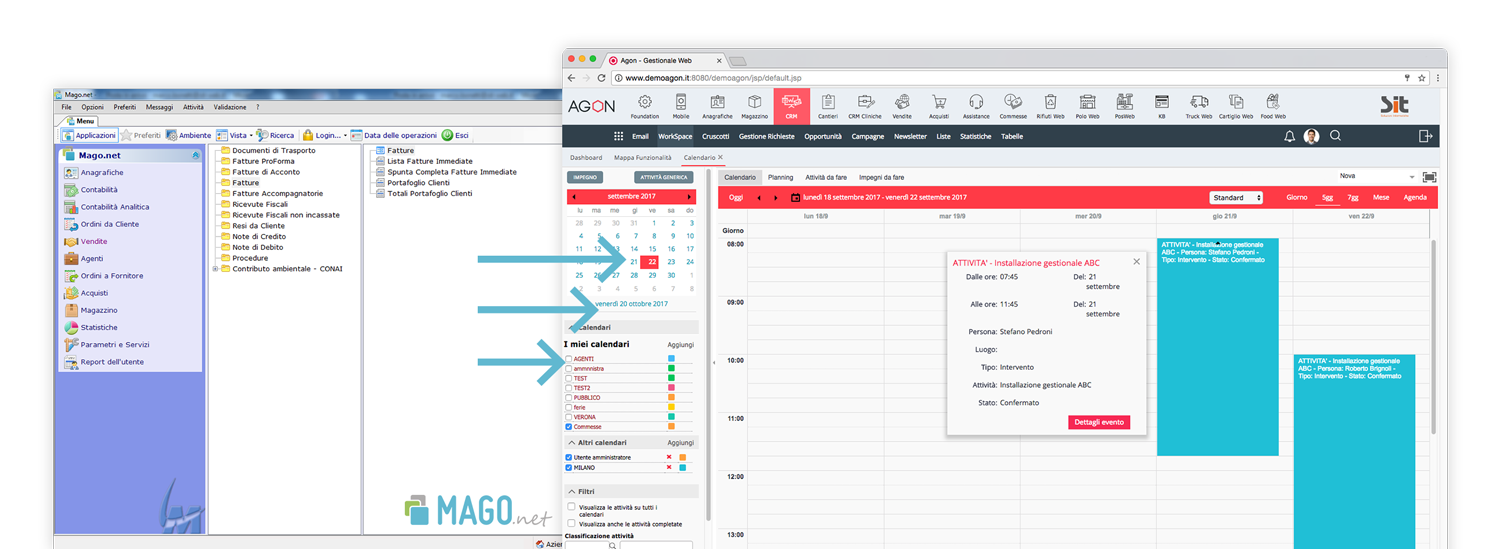Open the Vendite module in Agon toolbar

pyautogui.click(x=902, y=105)
